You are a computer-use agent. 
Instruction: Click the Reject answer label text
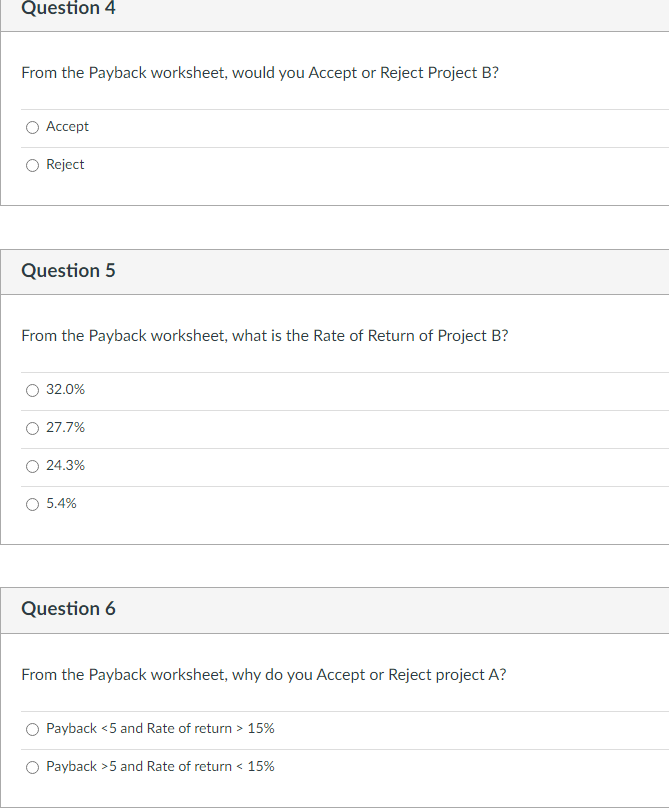click(x=64, y=165)
